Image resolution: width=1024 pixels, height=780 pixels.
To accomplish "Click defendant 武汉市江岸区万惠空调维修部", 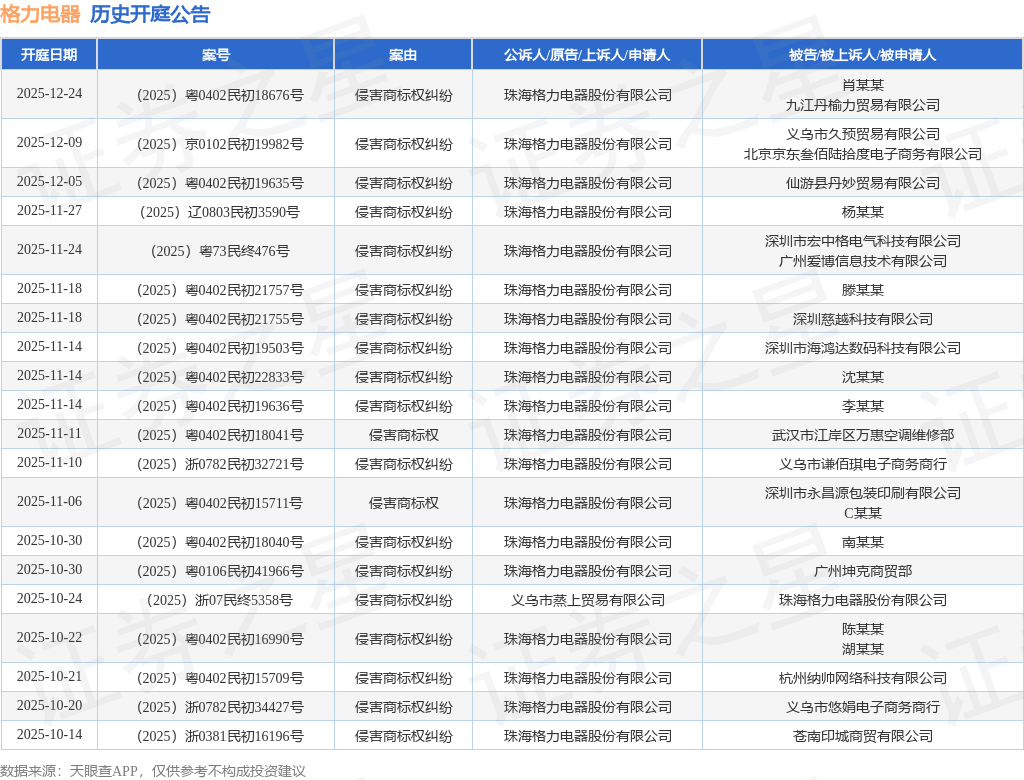I will pyautogui.click(x=863, y=436).
